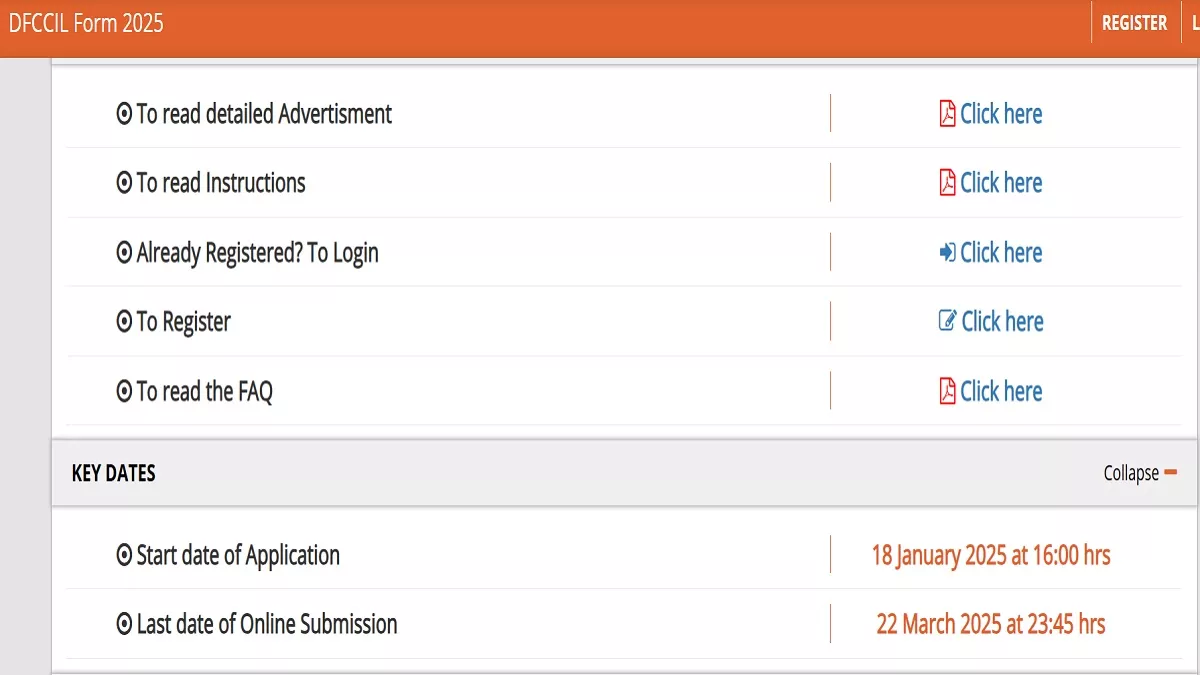Select text 'To read detailed Advertisment'
Screen dimensions: 1200x675
[264, 114]
